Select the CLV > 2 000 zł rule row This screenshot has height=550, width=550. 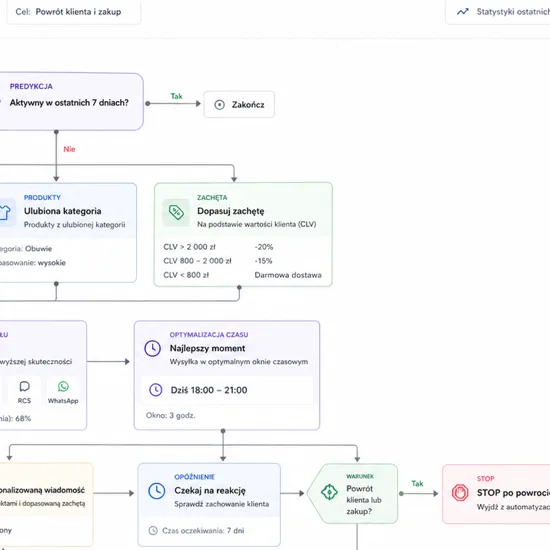coord(243,247)
